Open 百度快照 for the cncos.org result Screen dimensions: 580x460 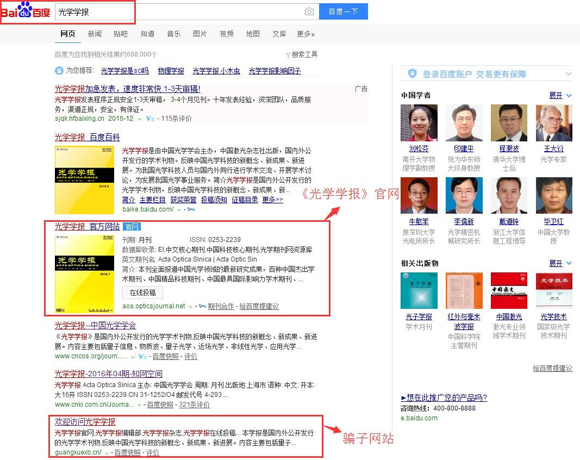pos(166,356)
